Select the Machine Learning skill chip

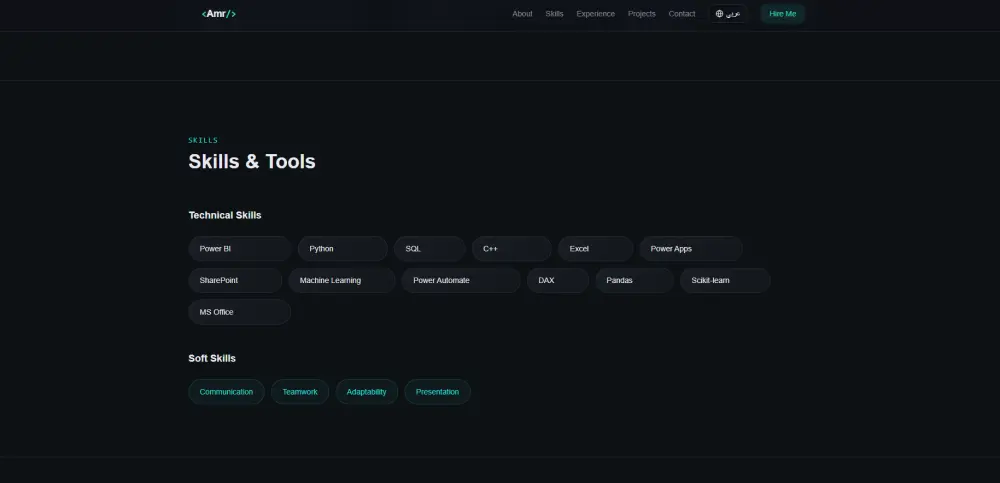(x=342, y=280)
